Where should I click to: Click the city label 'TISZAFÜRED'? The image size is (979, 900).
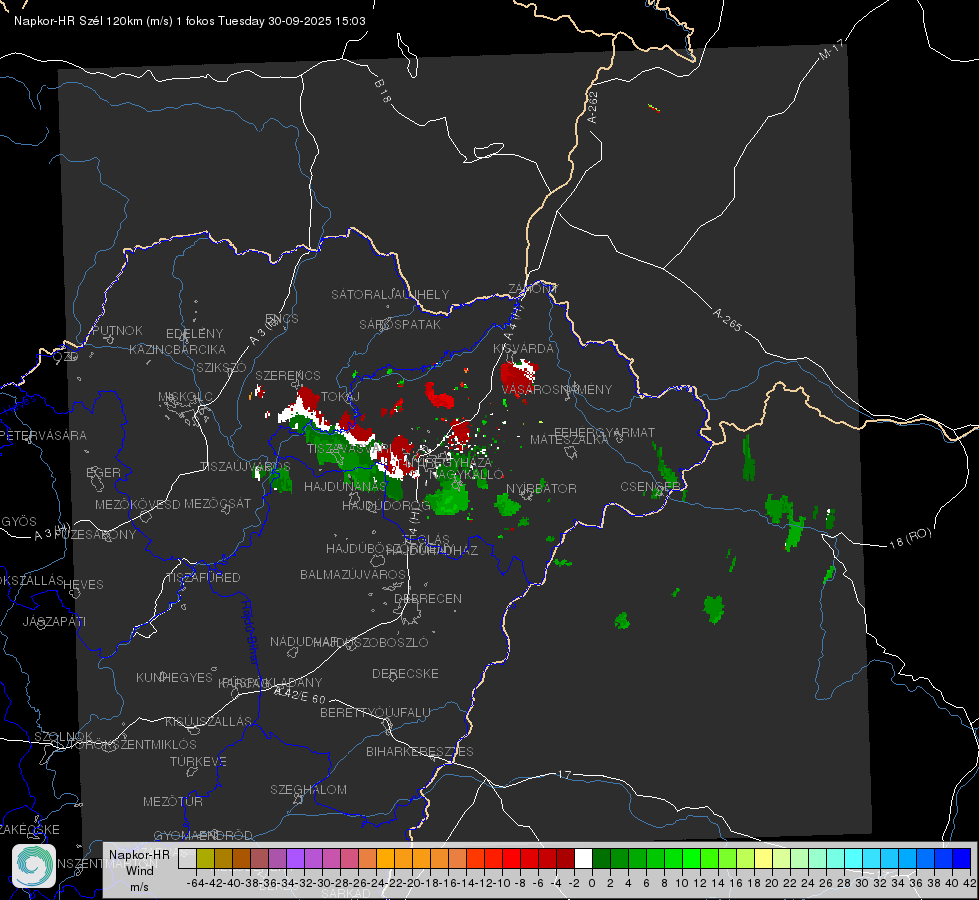(204, 577)
